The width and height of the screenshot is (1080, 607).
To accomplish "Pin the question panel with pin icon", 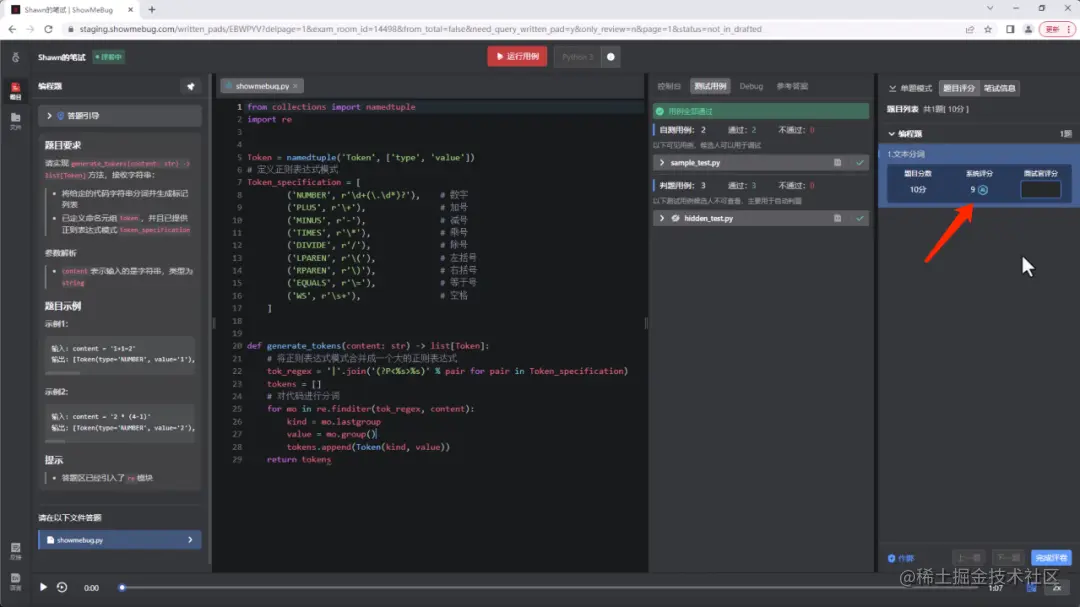I will point(191,86).
